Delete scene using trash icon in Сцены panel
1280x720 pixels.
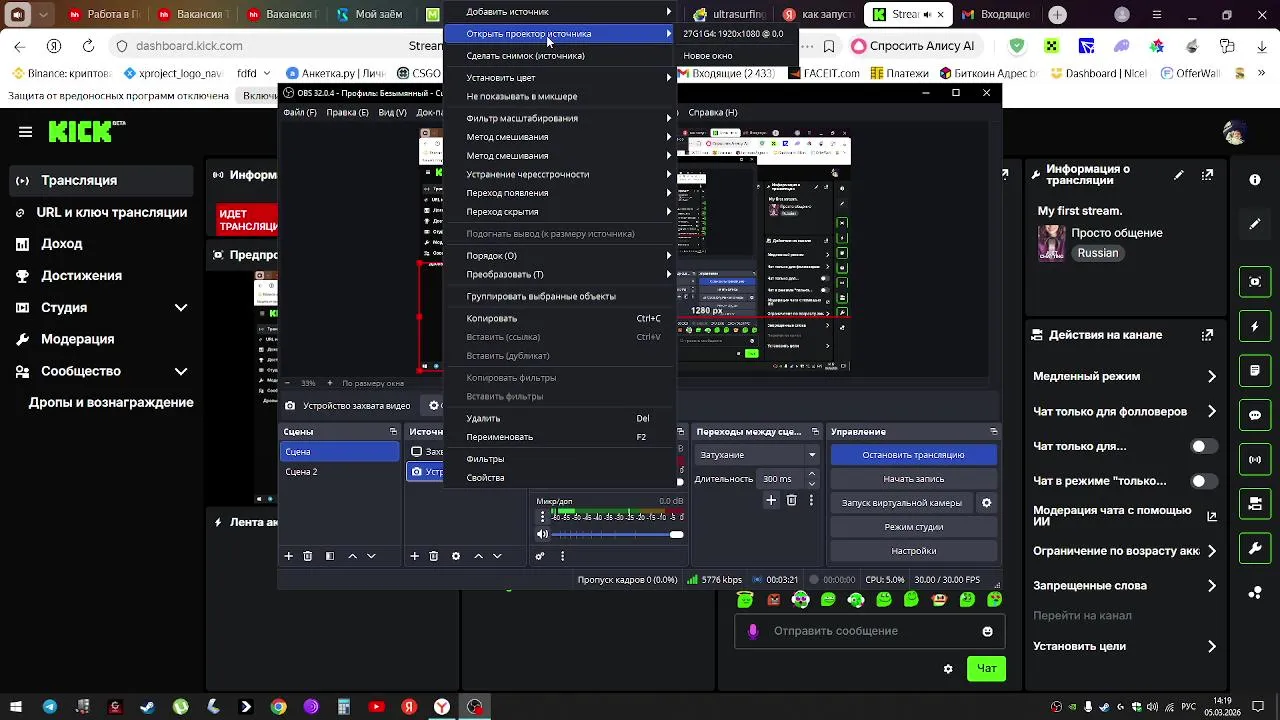[308, 556]
